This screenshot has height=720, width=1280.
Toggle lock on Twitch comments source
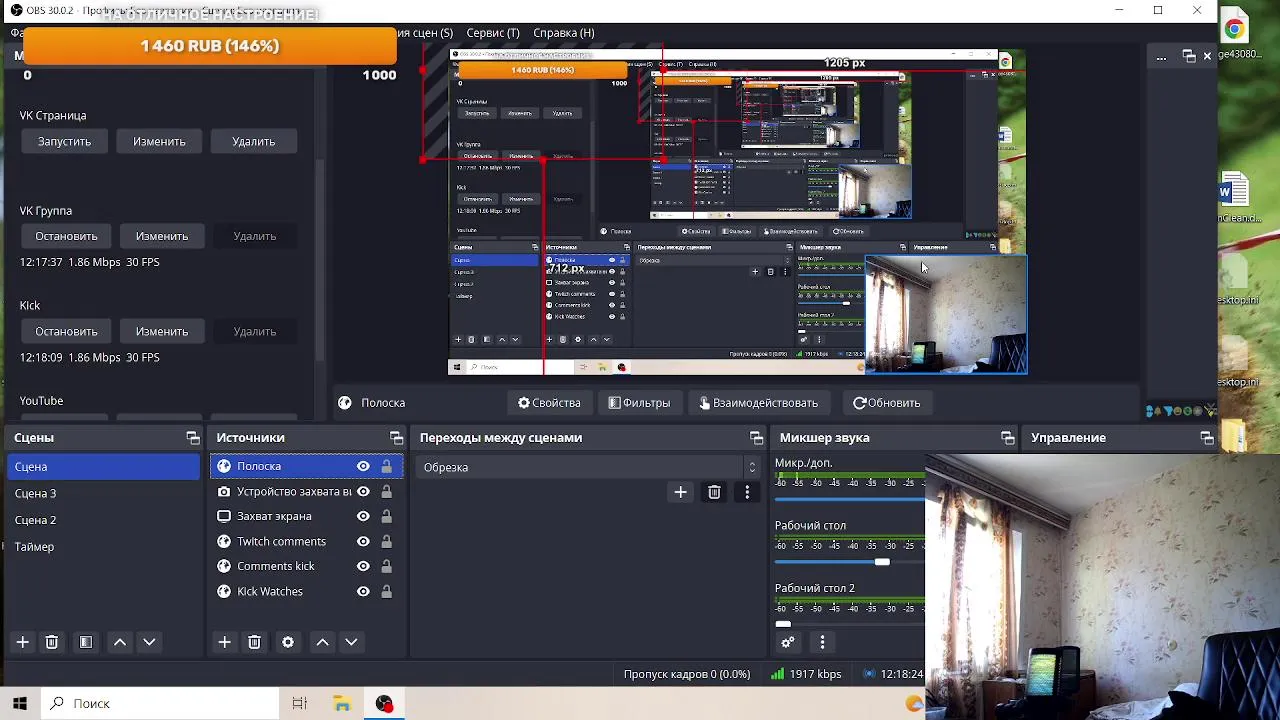pos(386,541)
